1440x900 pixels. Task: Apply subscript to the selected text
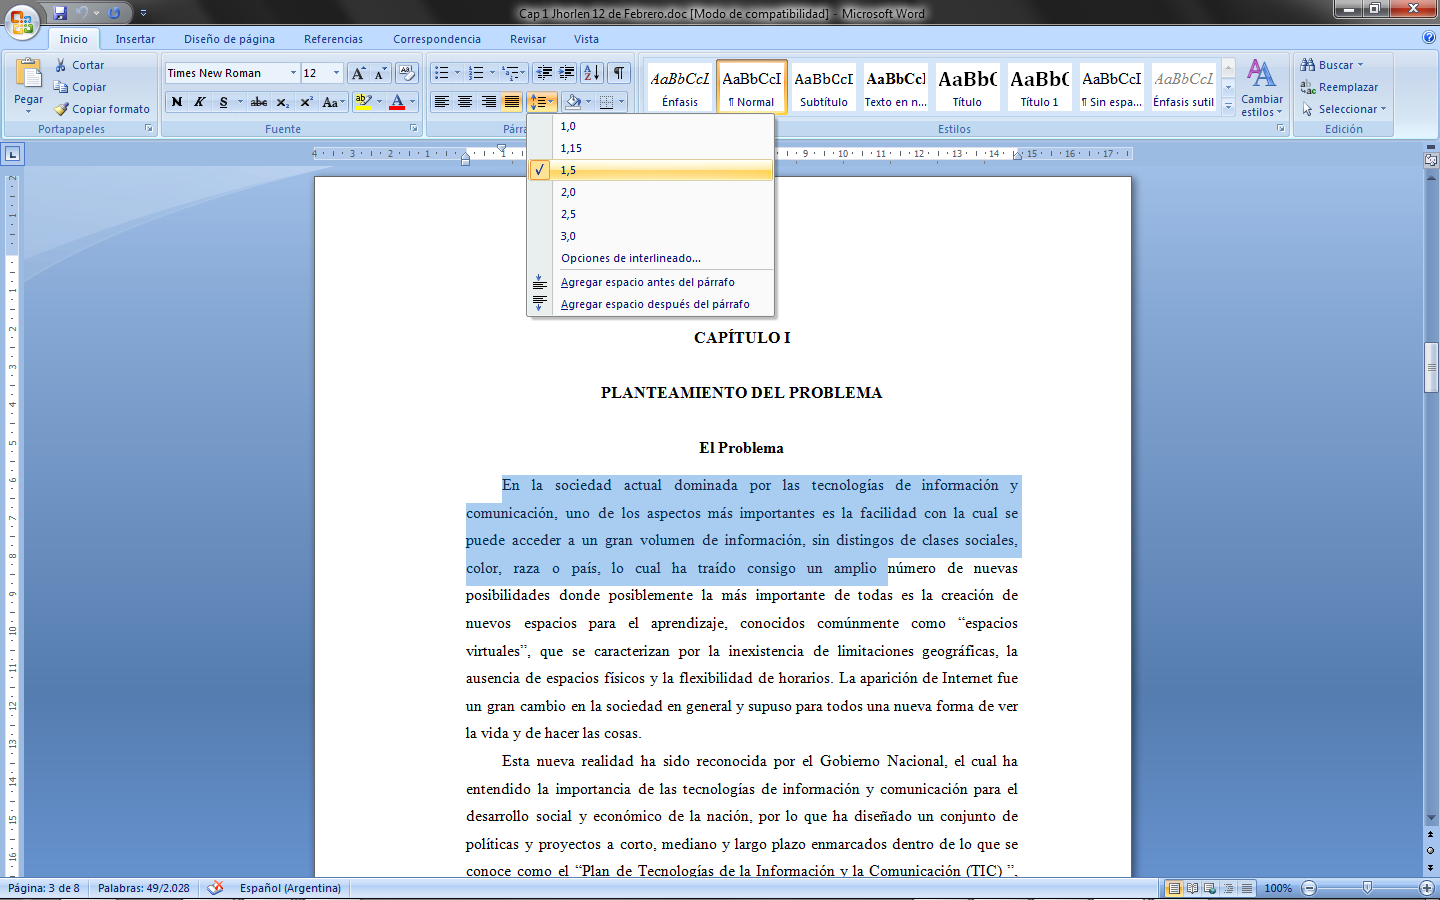(283, 101)
